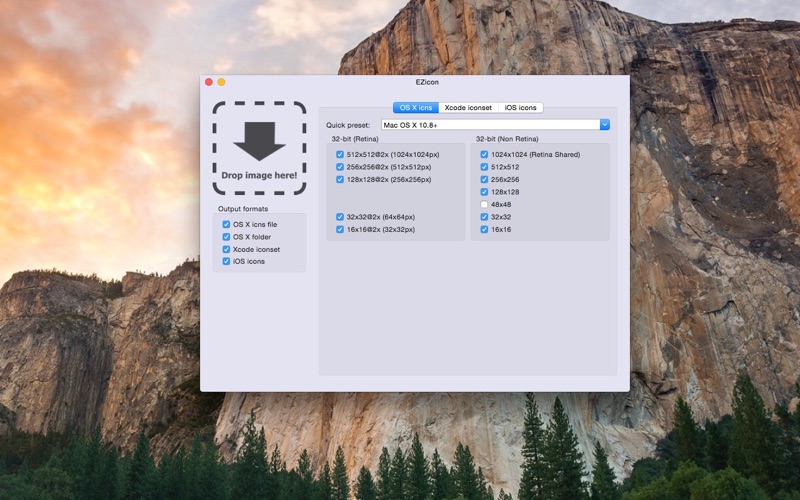This screenshot has height=500, width=800.
Task: Switch to the iOS icons tab
Action: [x=520, y=108]
